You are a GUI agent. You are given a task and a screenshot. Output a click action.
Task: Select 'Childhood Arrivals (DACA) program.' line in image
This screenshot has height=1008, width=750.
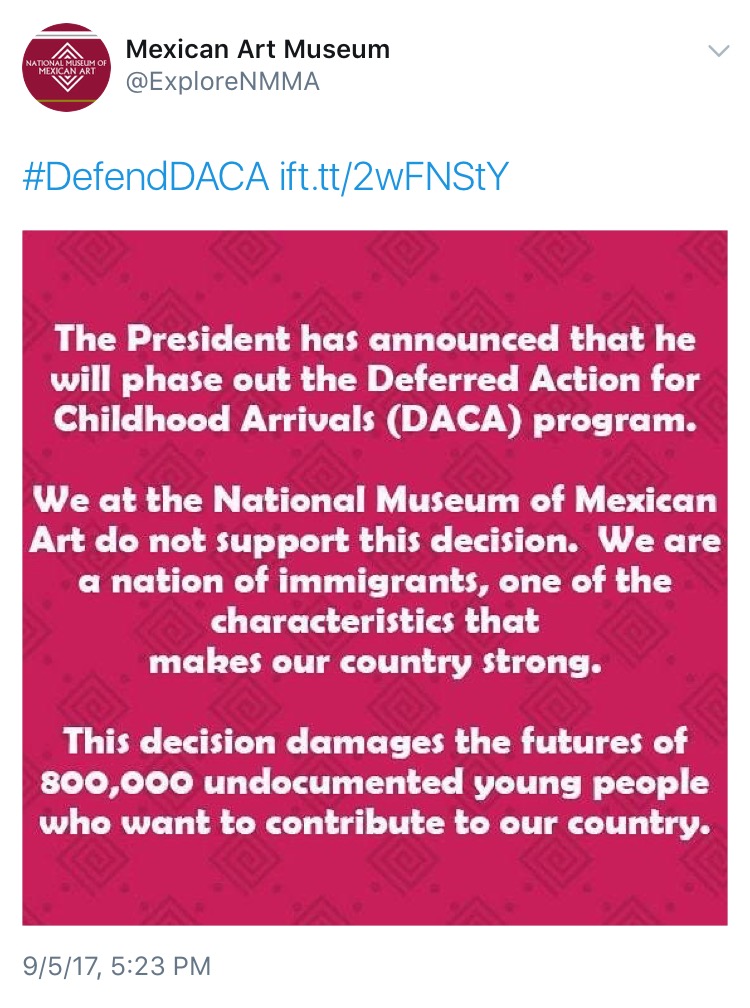coord(375,420)
